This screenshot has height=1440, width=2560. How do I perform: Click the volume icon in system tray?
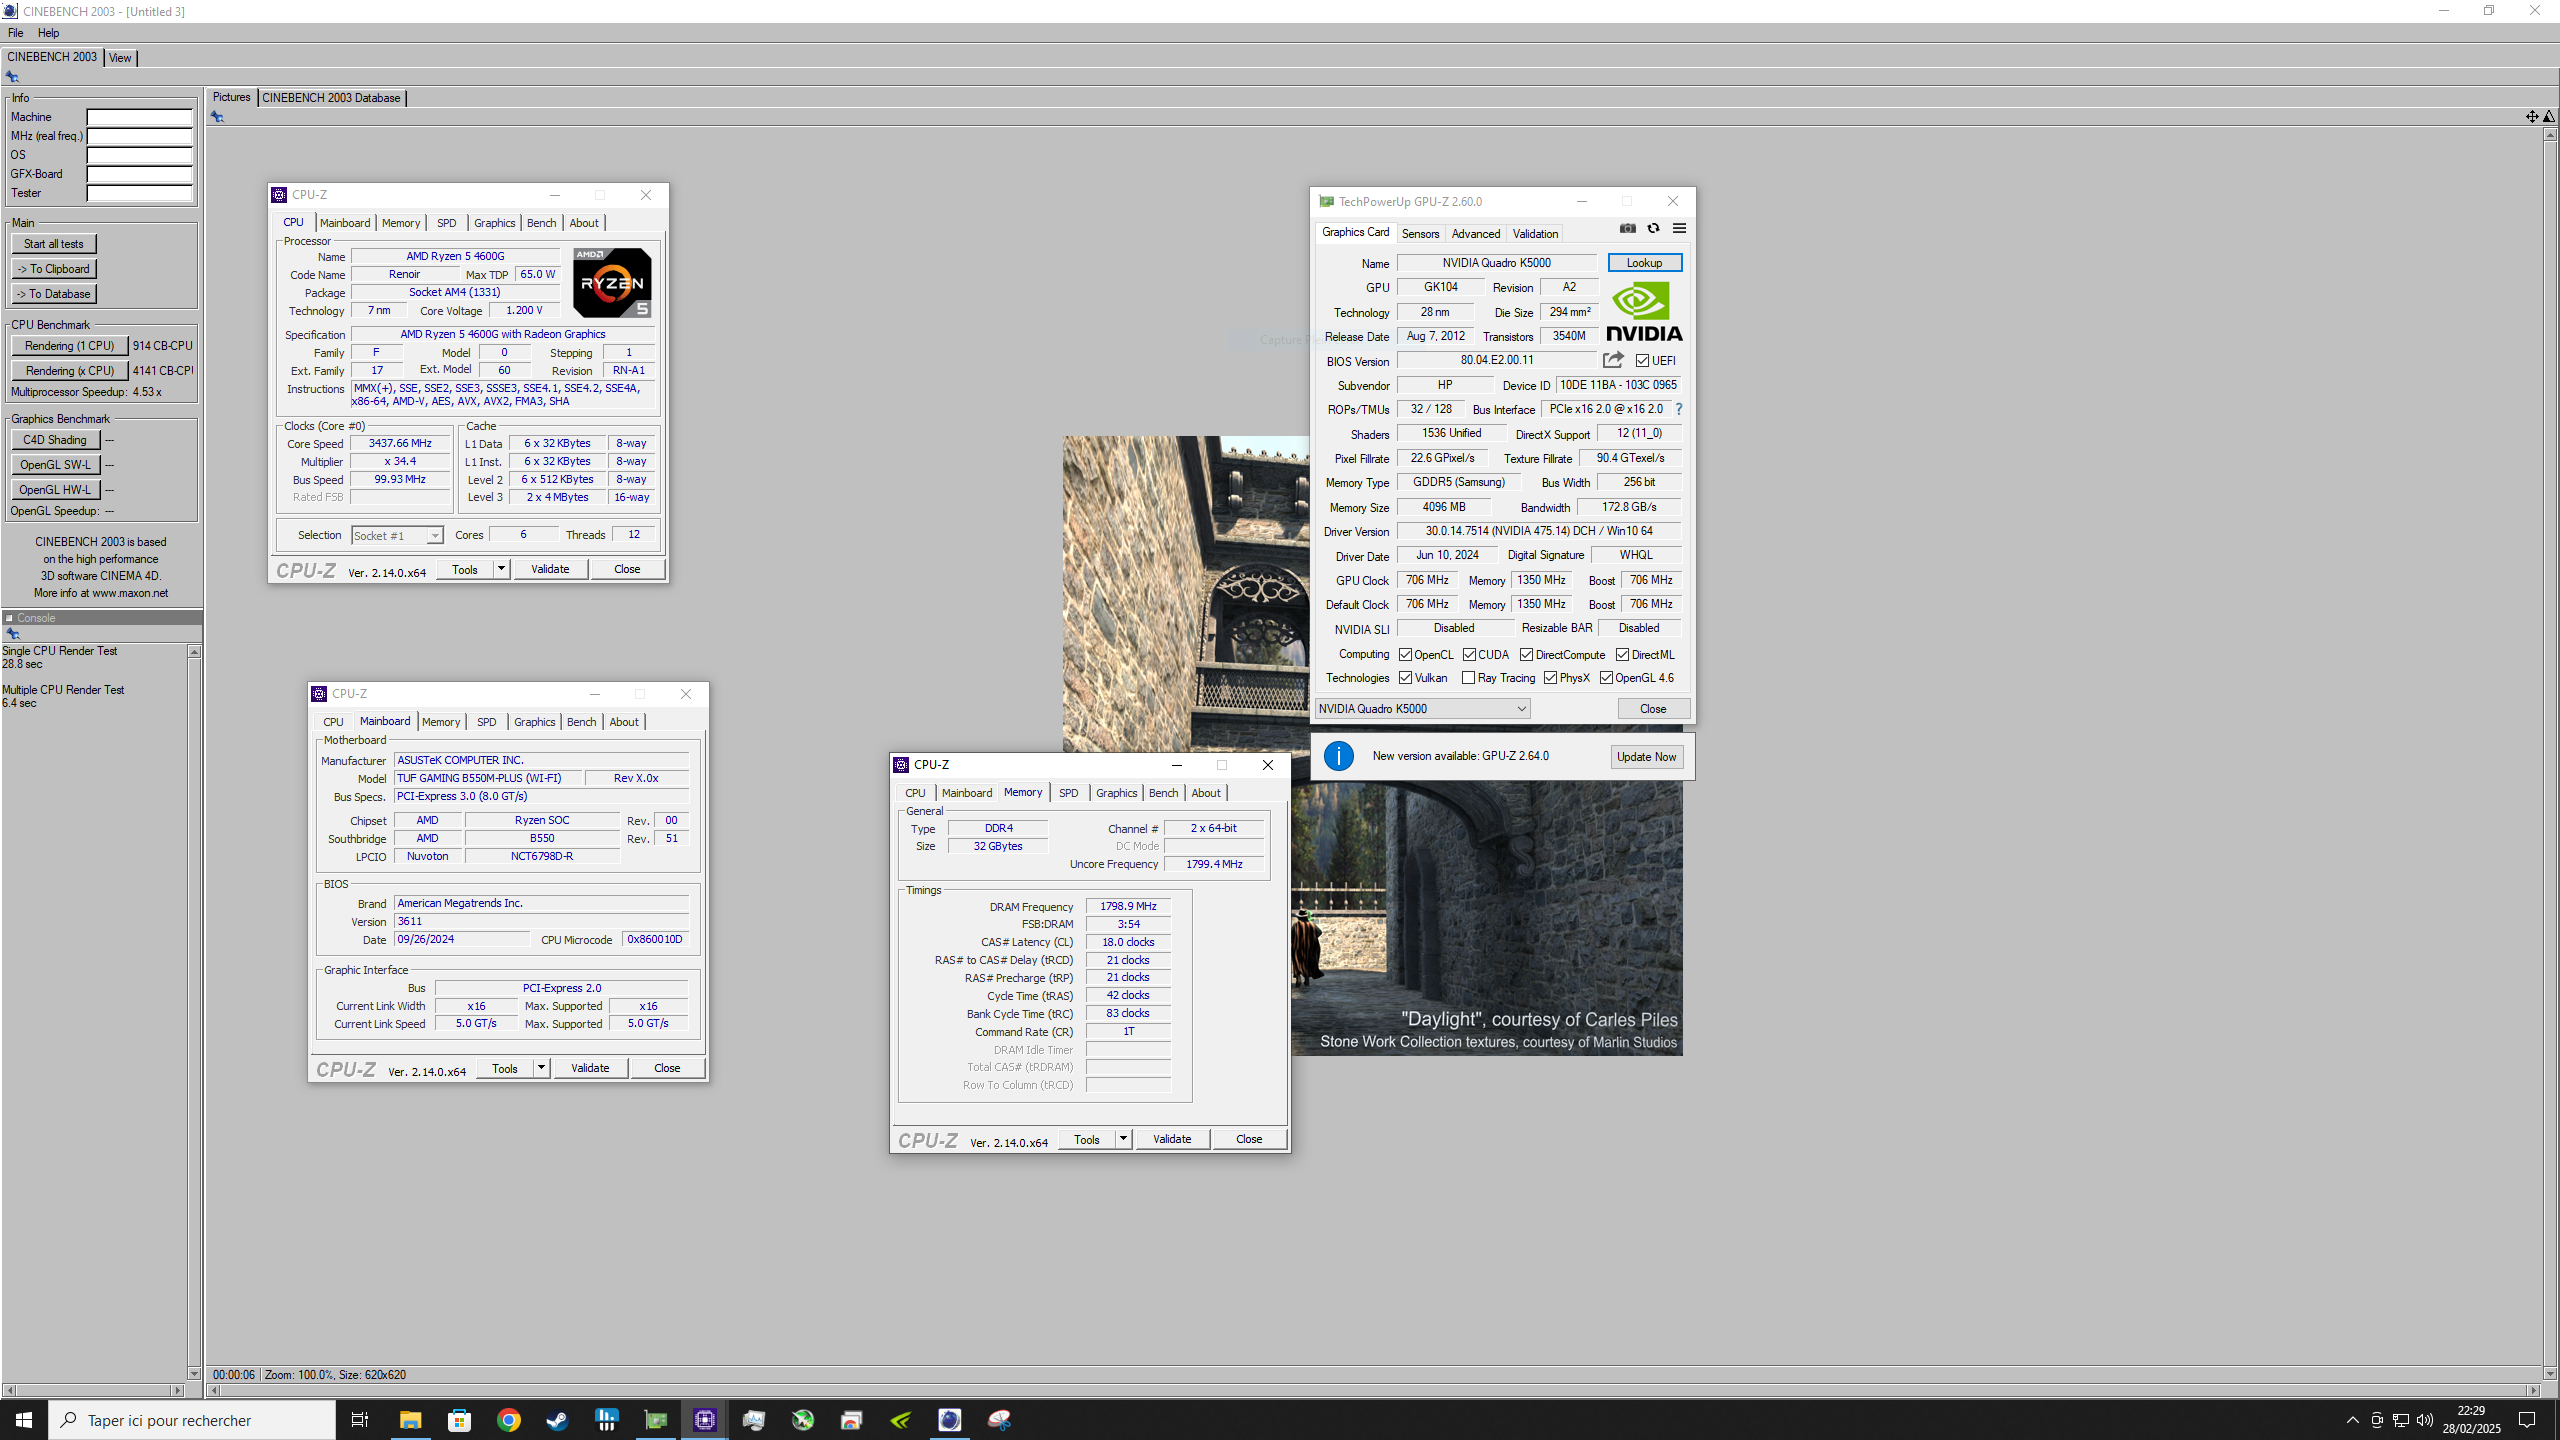click(x=2424, y=1420)
